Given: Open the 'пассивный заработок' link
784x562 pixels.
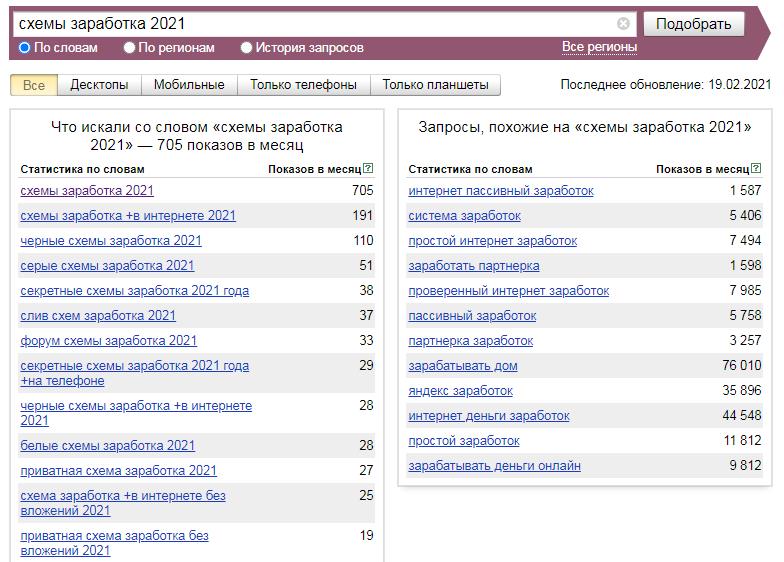Looking at the screenshot, I should tap(472, 316).
